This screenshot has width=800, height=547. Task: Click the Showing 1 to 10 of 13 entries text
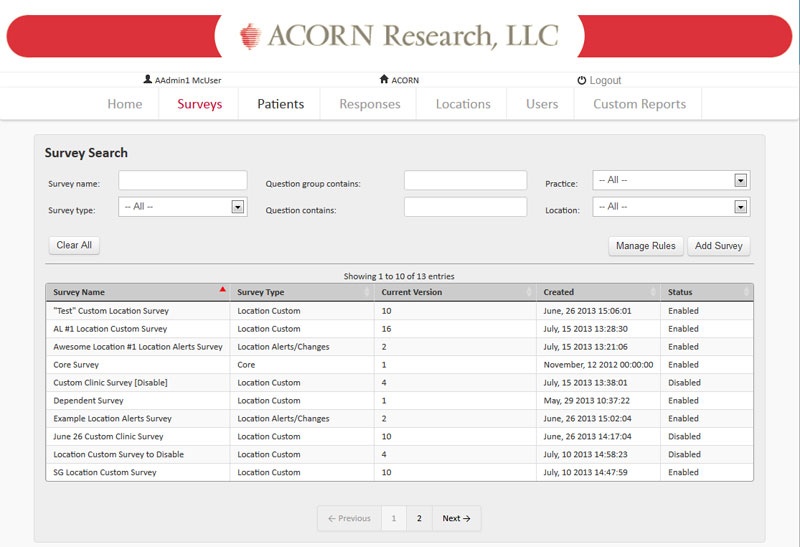[399, 276]
